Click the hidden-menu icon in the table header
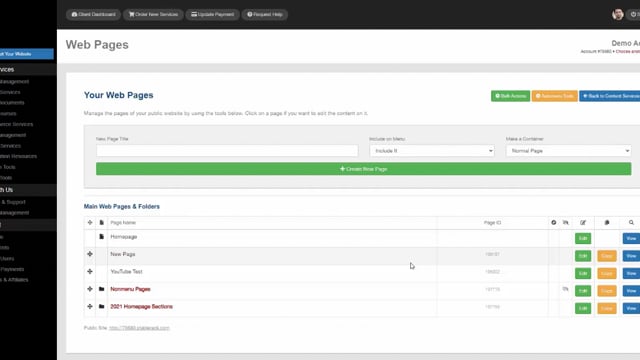Viewport: 640px width, 360px height. click(565, 222)
